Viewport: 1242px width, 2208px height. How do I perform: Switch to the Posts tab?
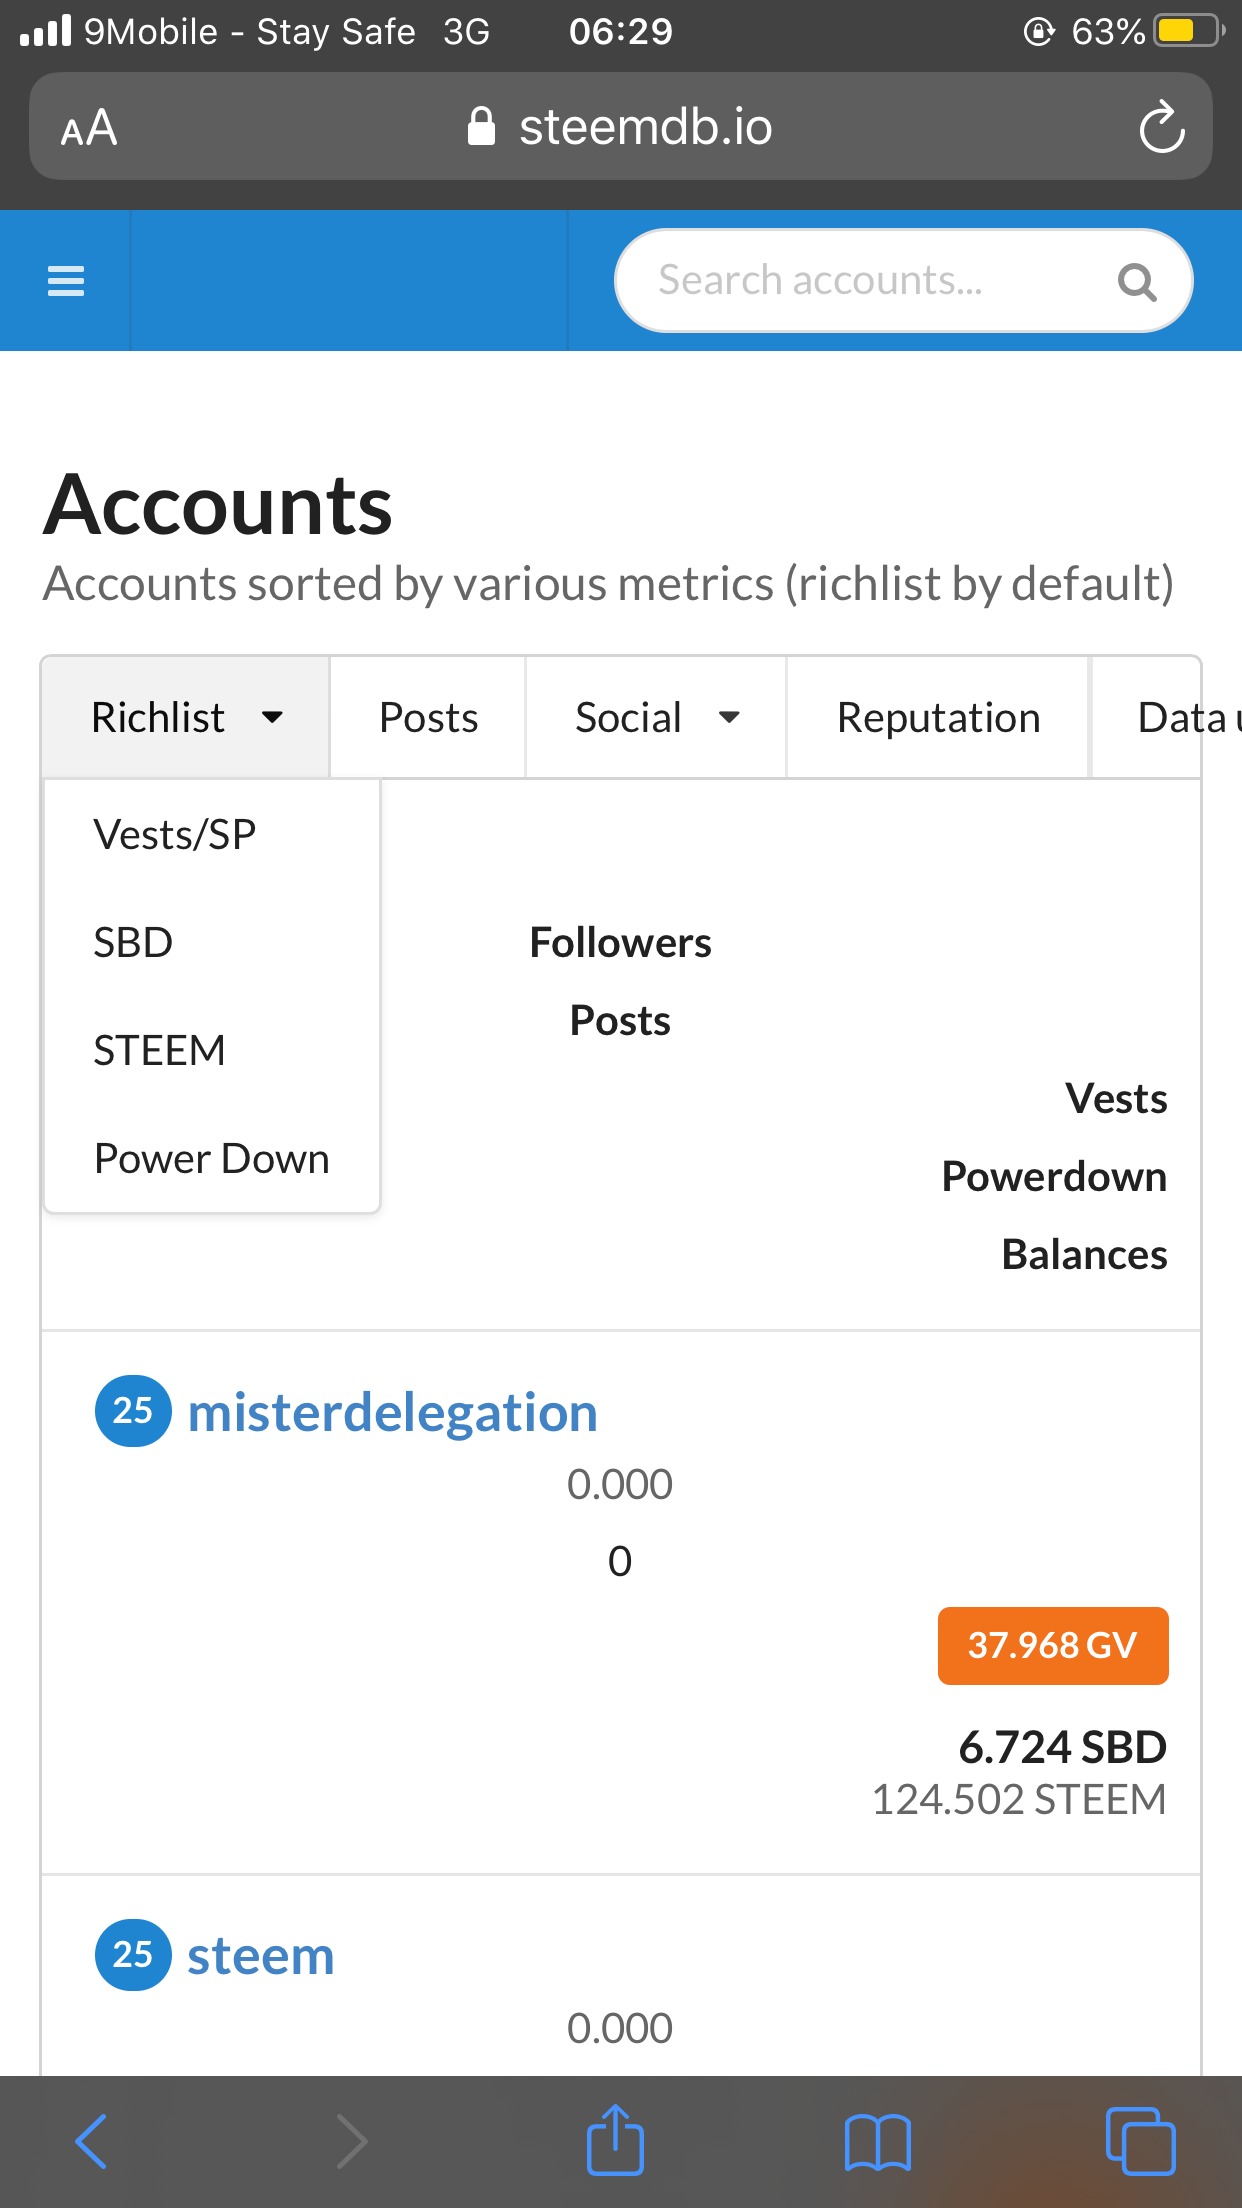[x=428, y=717]
